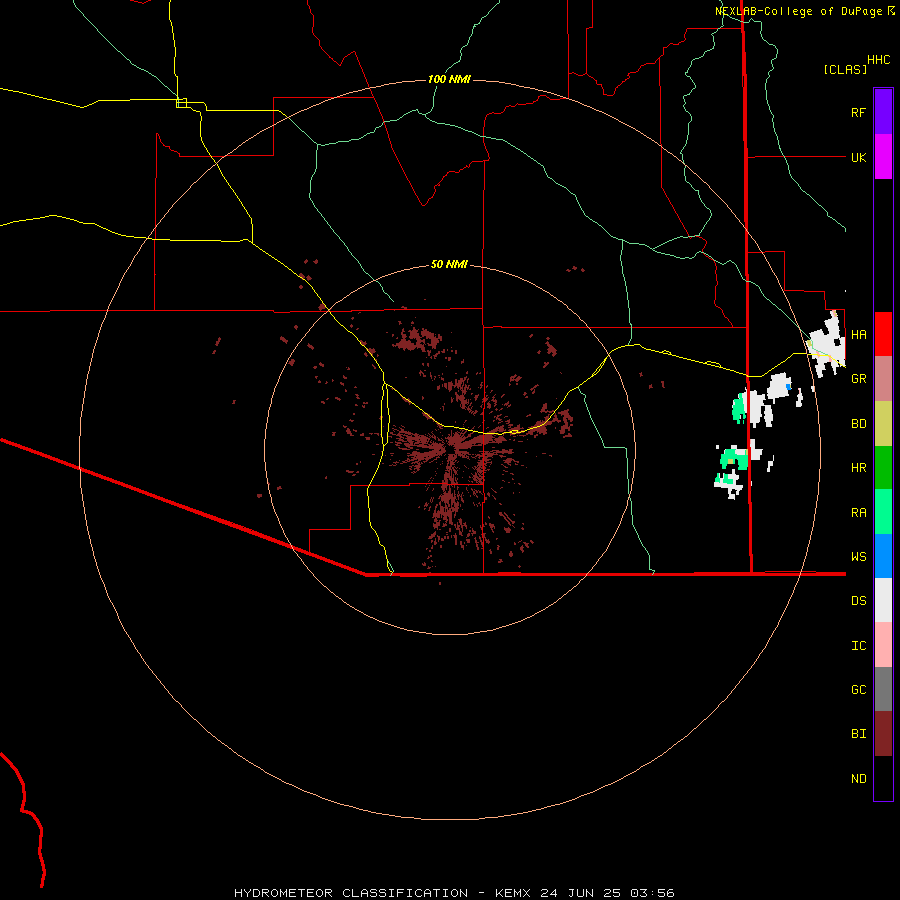Click the ND legend label

click(x=859, y=779)
